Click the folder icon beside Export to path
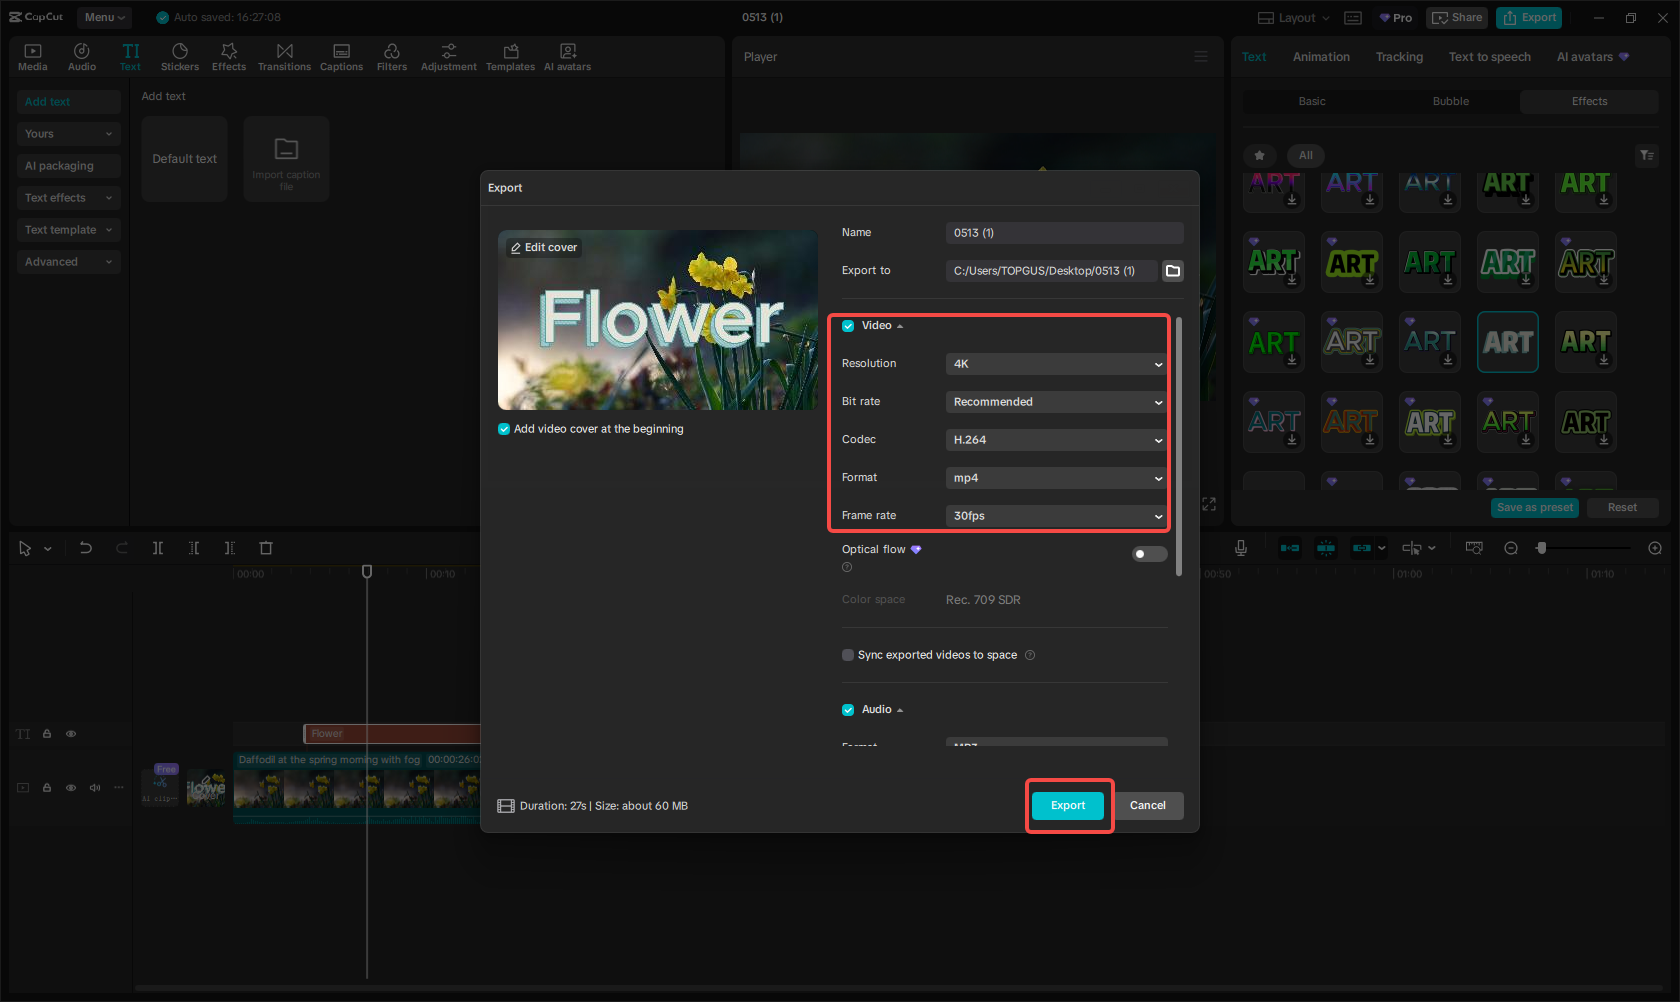This screenshot has width=1680, height=1002. tap(1173, 271)
